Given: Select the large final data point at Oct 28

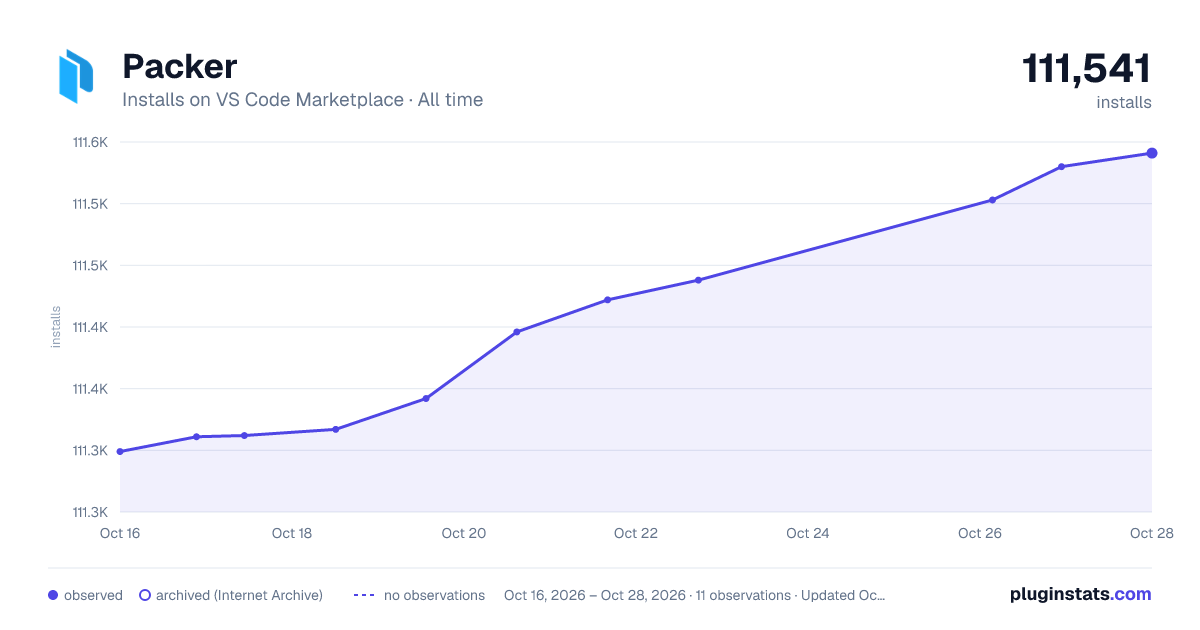Looking at the screenshot, I should [1152, 153].
